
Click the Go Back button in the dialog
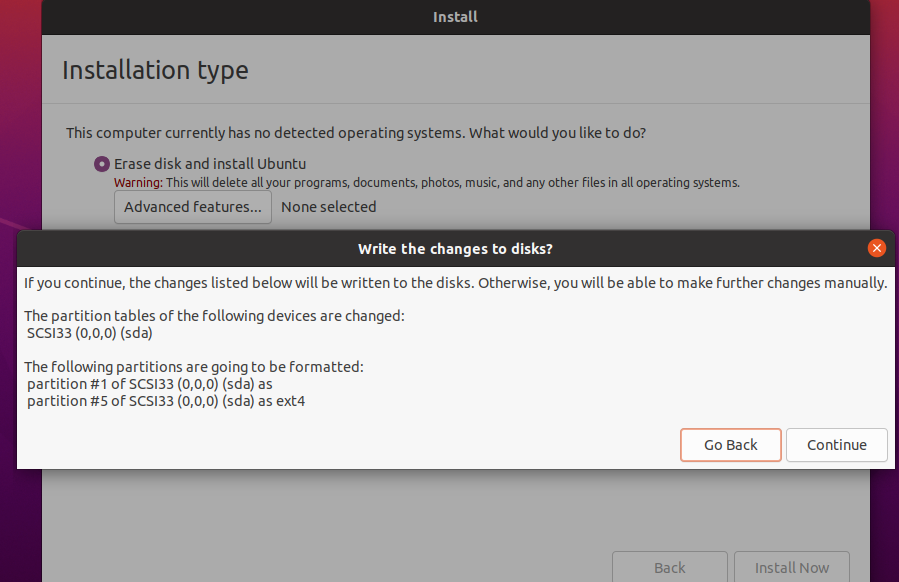point(730,445)
